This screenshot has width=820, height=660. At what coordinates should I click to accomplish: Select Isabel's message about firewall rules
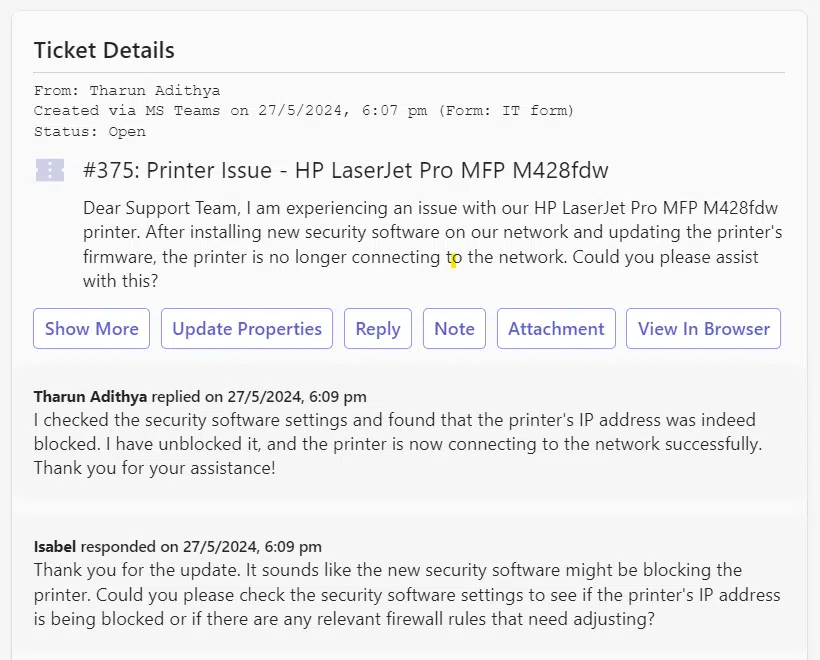click(406, 595)
